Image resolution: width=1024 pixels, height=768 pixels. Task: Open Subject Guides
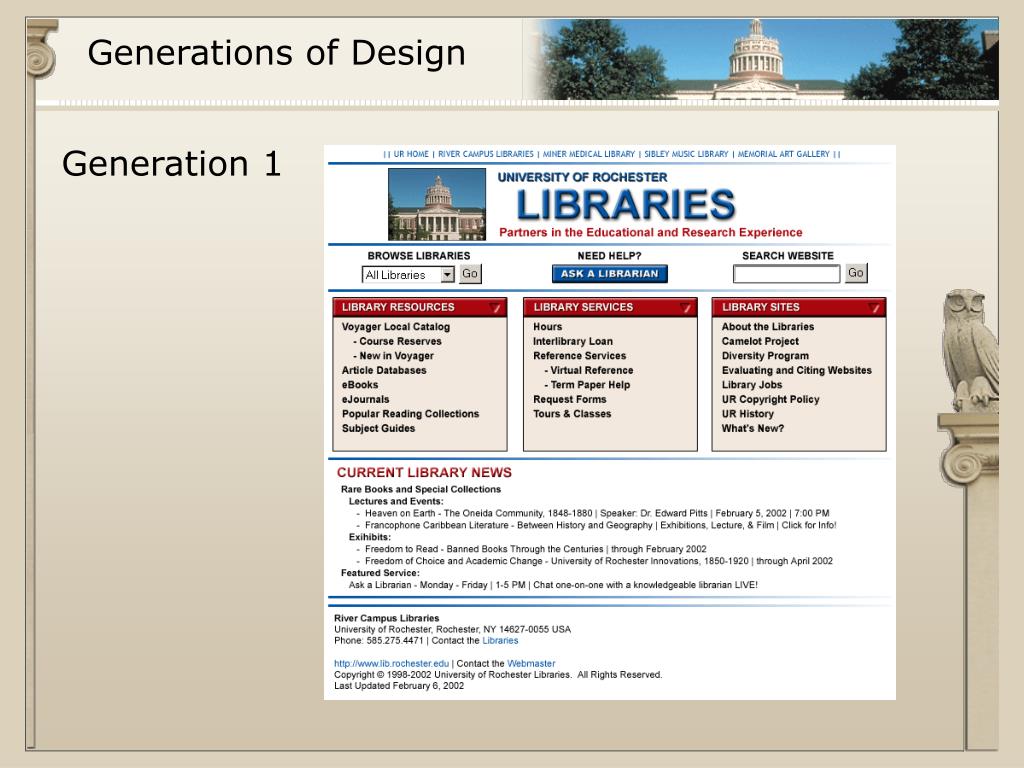(378, 428)
